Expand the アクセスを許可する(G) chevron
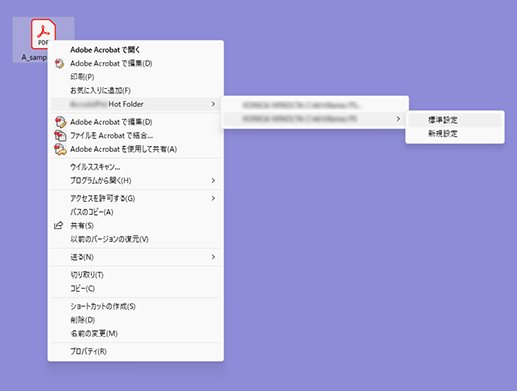 [213, 199]
